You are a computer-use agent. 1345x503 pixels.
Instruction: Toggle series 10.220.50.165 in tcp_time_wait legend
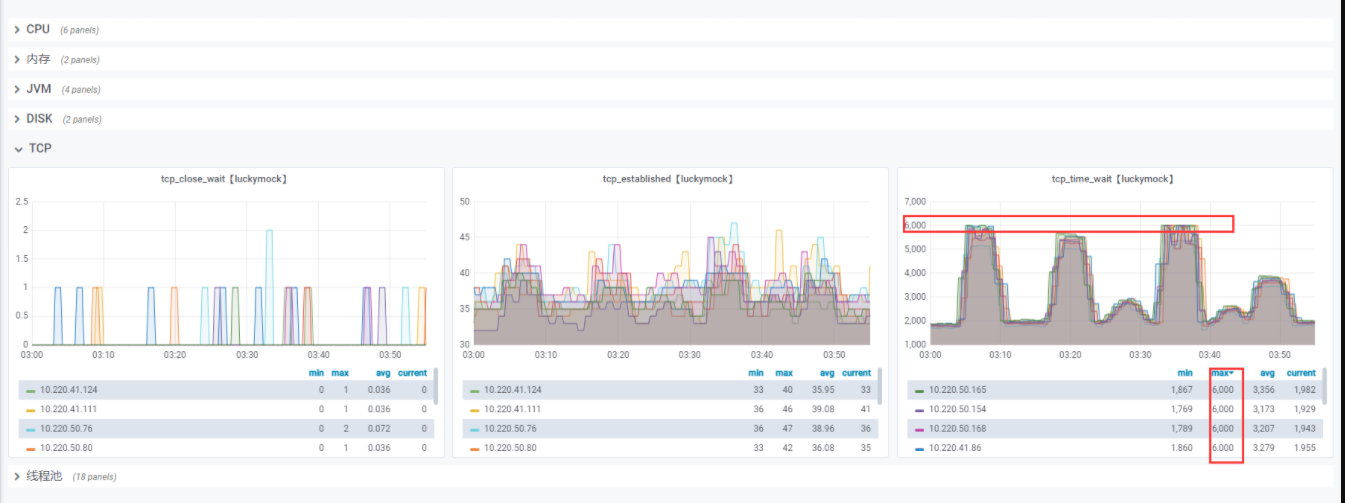pos(957,390)
